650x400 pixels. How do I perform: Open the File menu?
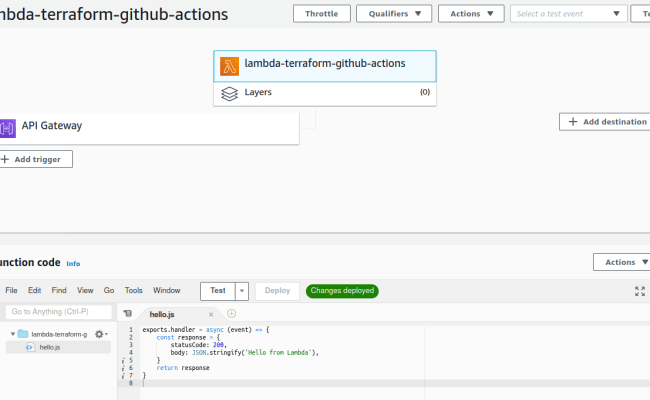click(11, 290)
